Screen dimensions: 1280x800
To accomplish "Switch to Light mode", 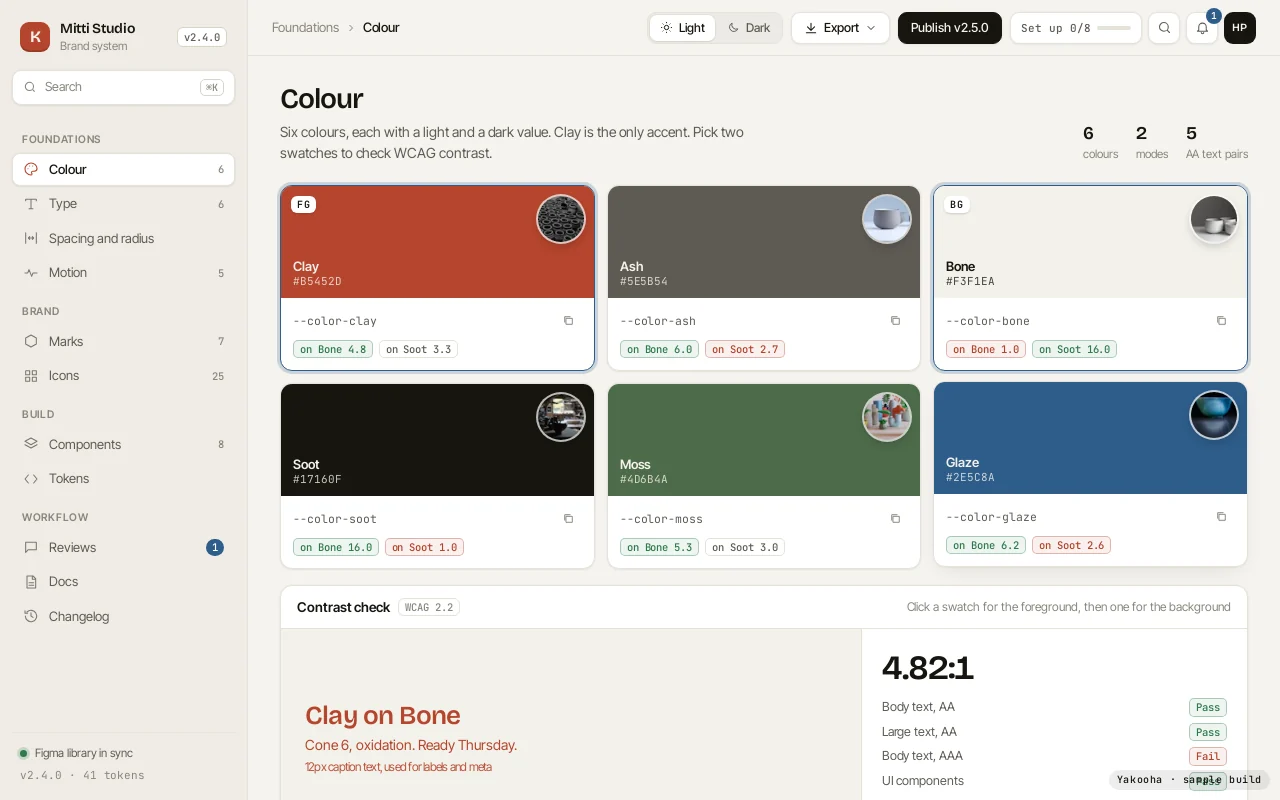I will 683,28.
